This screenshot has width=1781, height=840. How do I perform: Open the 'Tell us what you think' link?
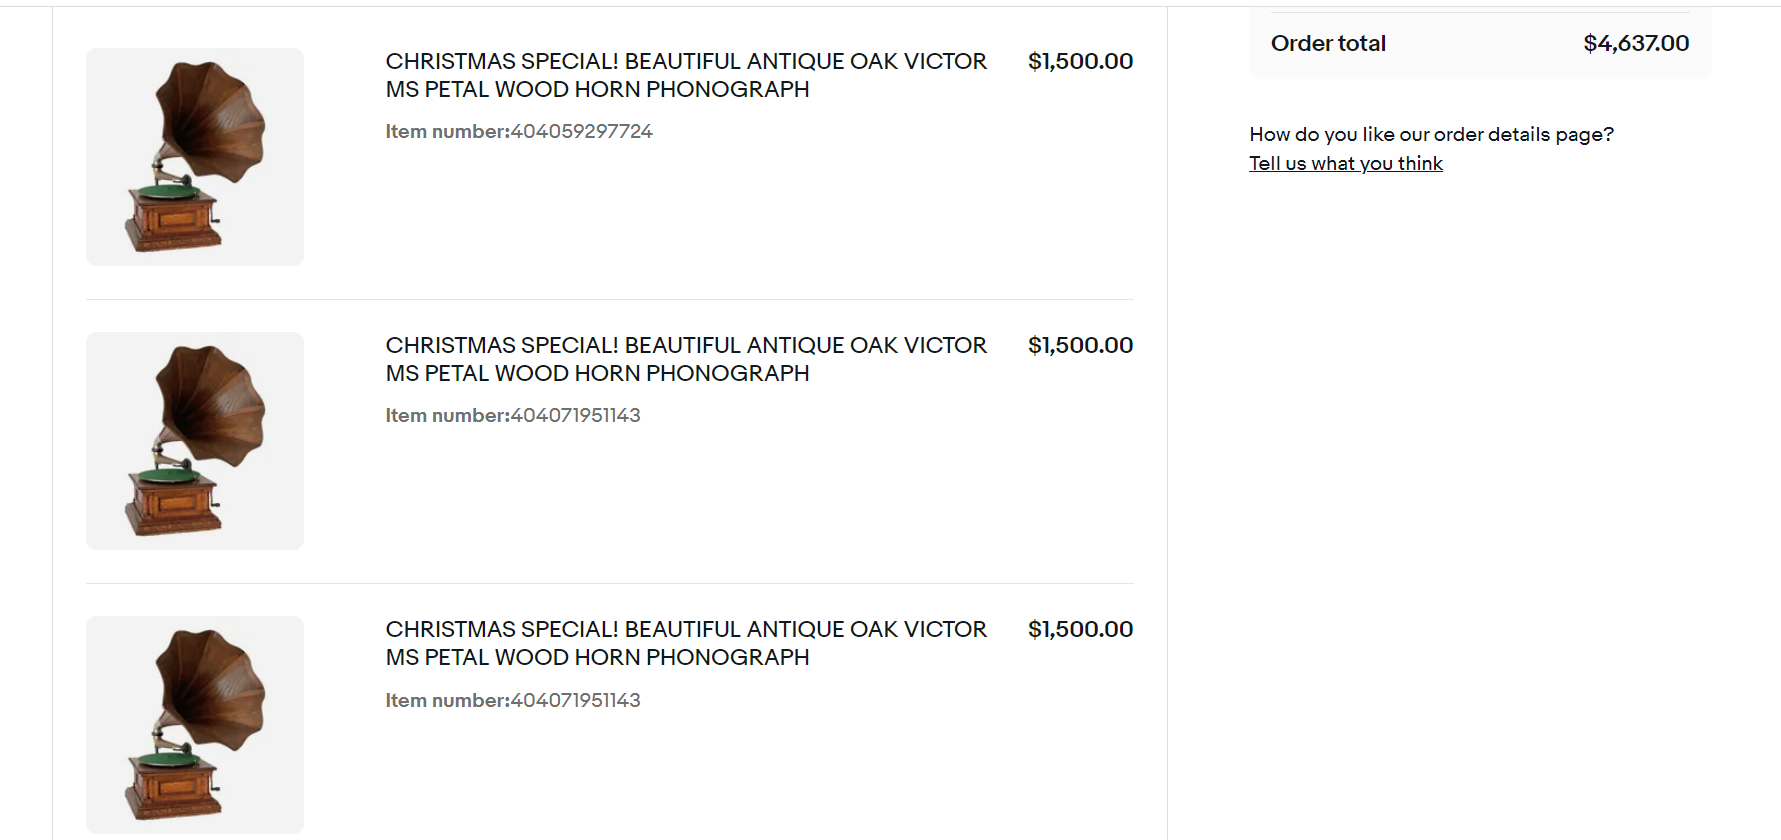tap(1345, 163)
